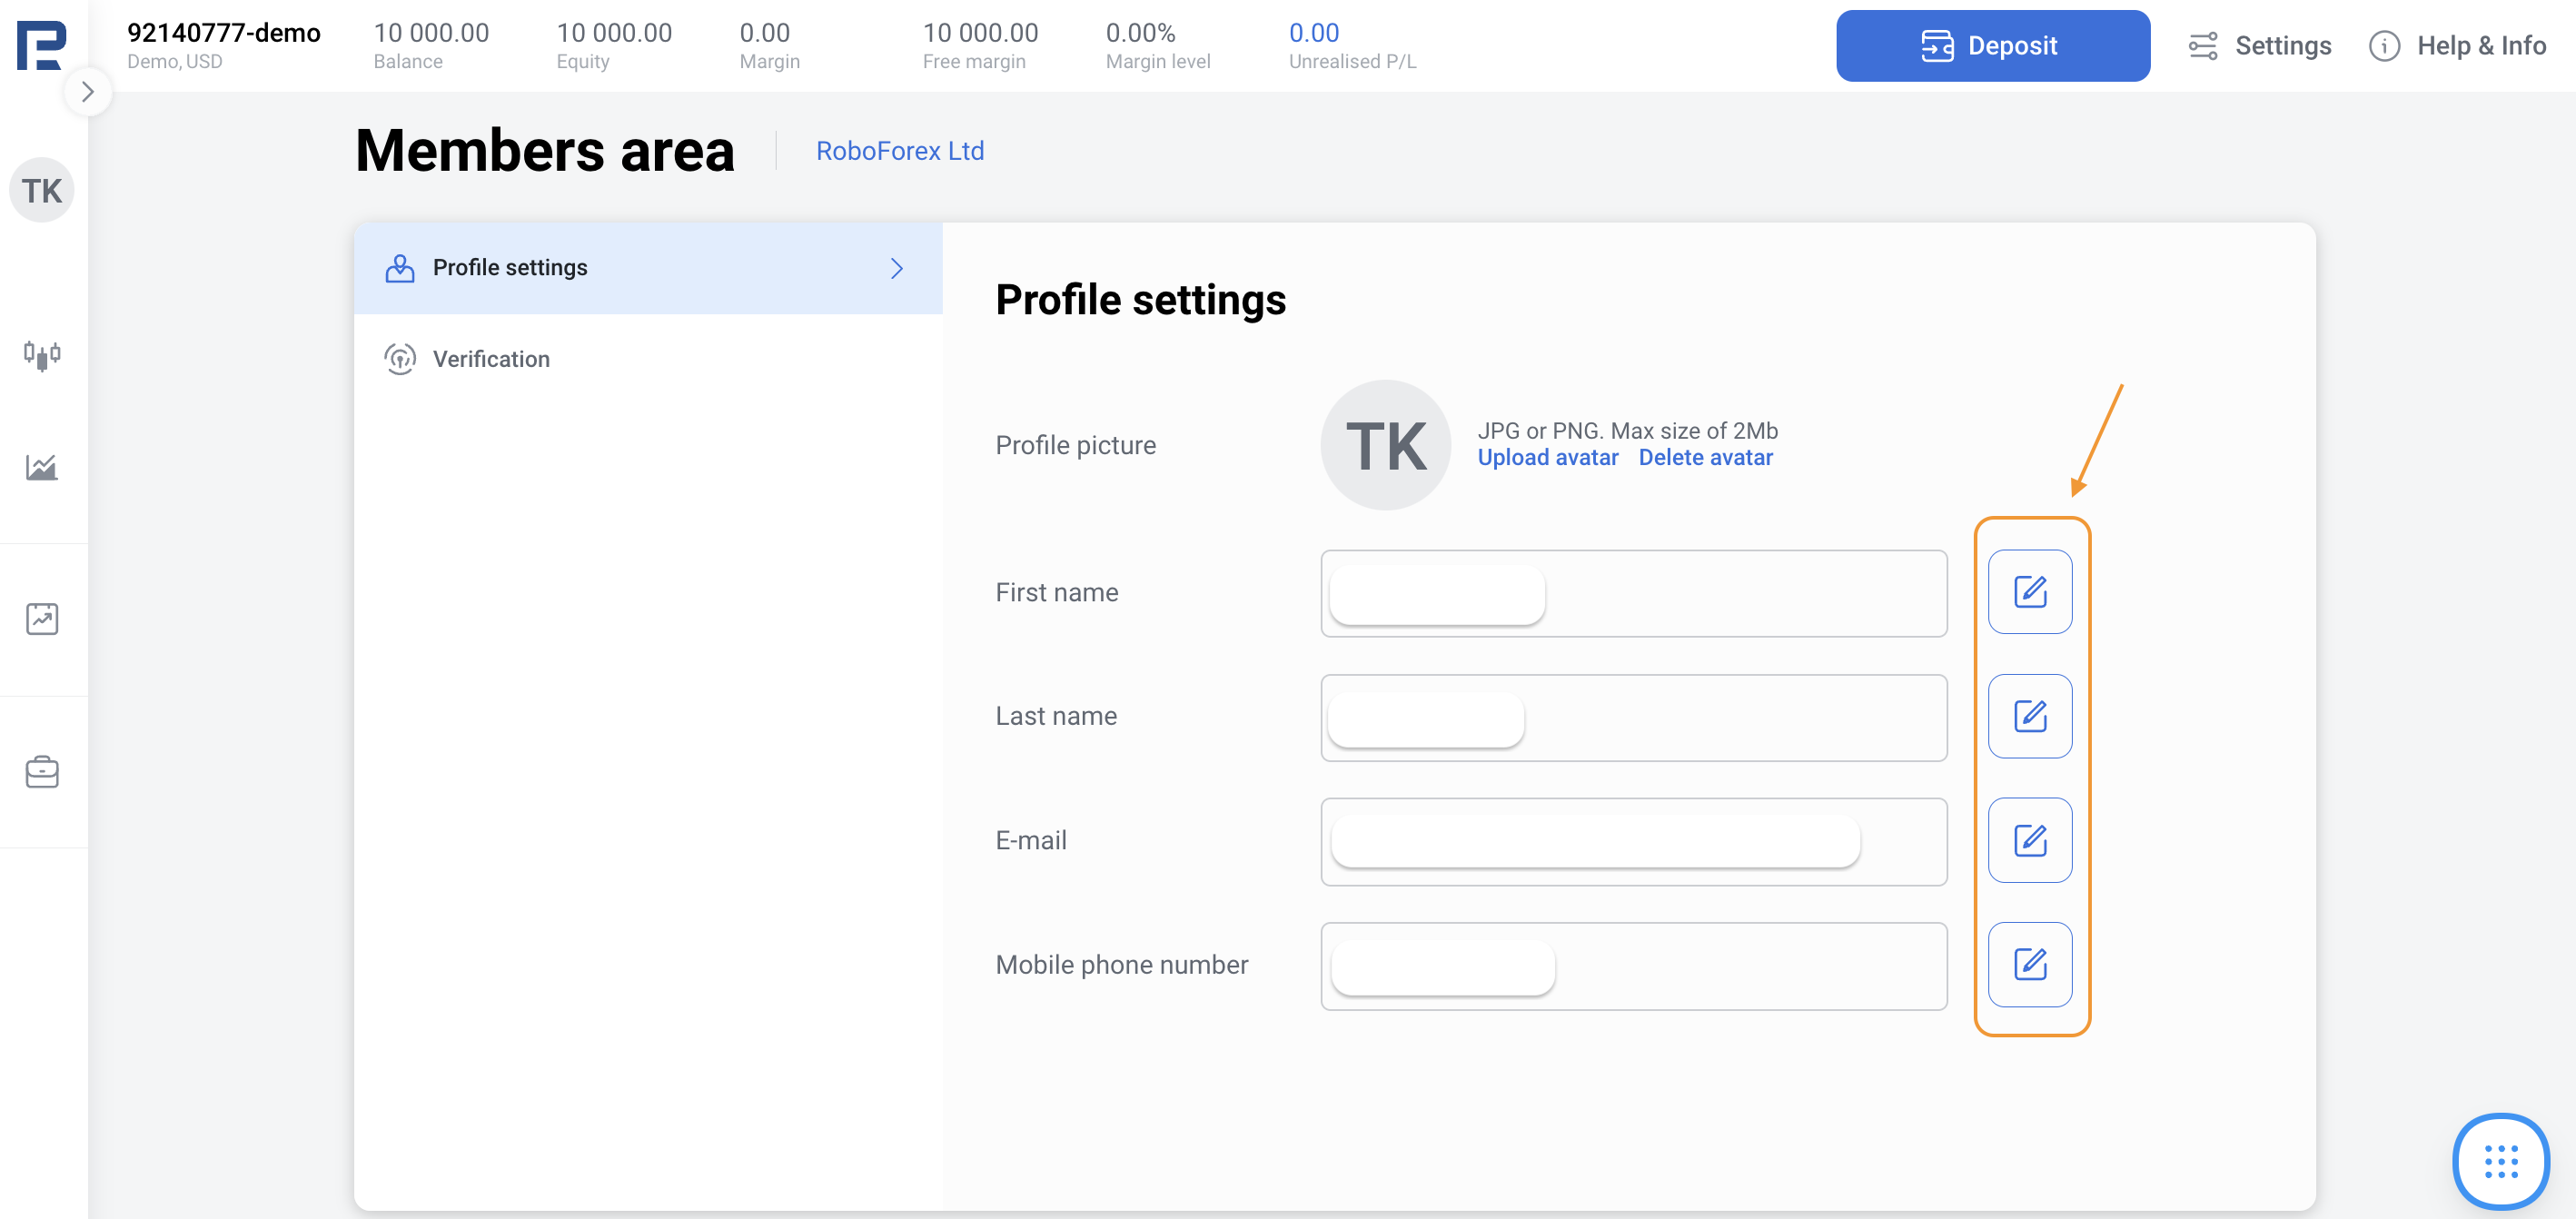Screen dimensions: 2576x1219
Task: Select the Profile settings menu item
Action: point(510,268)
